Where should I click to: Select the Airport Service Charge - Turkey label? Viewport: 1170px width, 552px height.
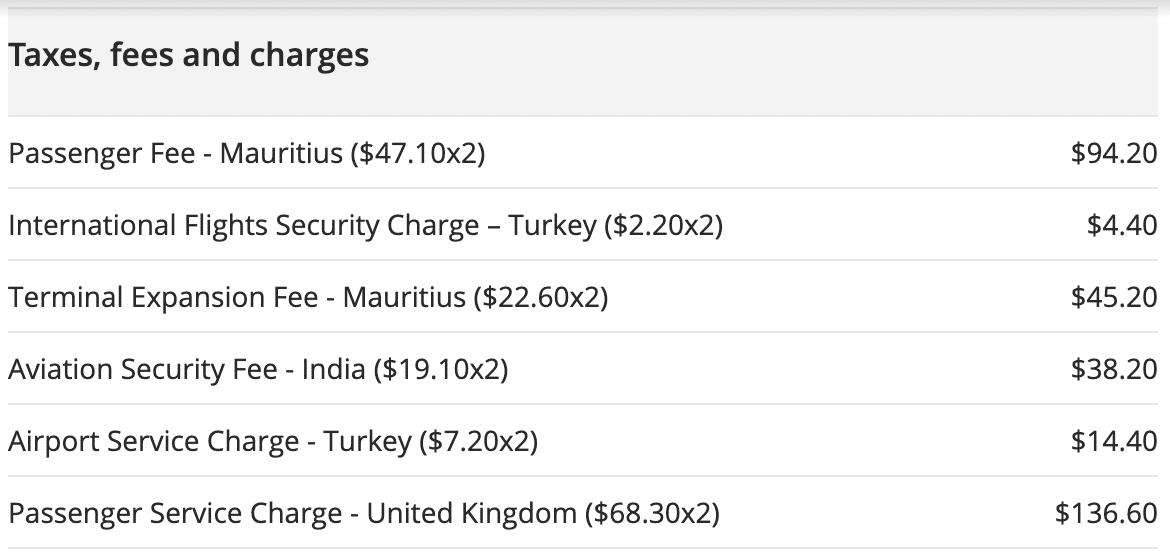click(210, 442)
